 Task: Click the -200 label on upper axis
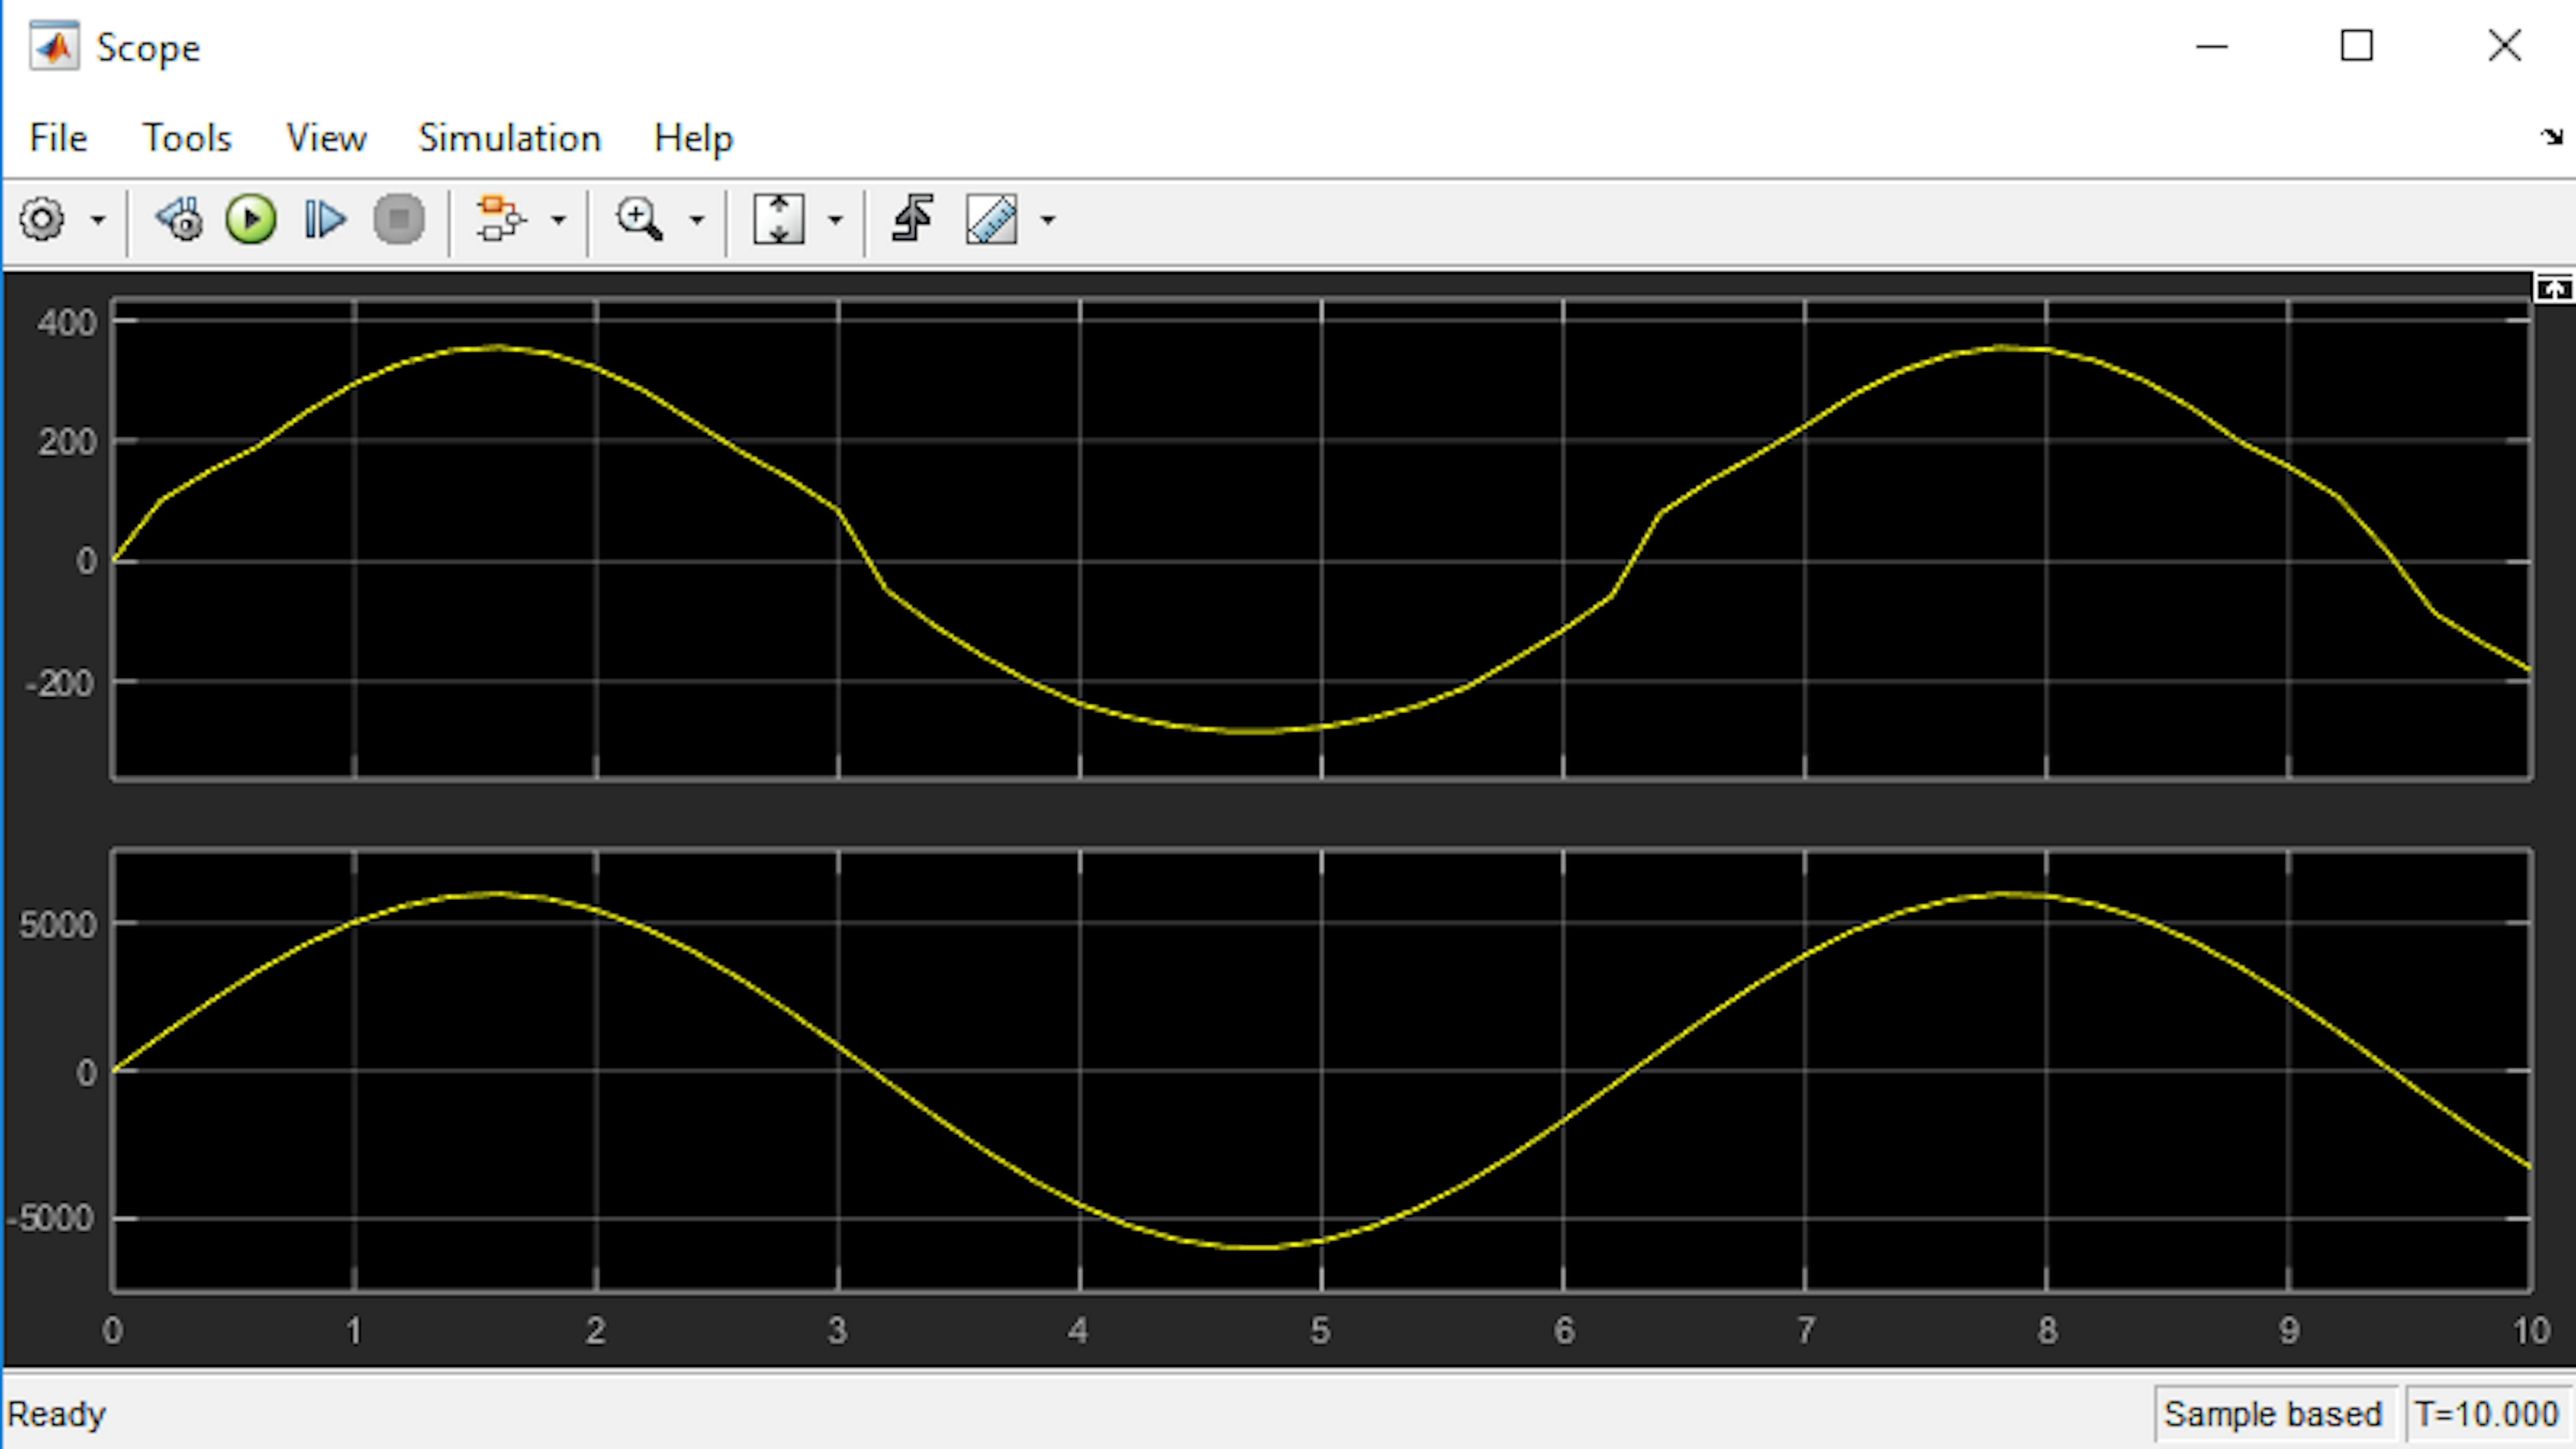tap(60, 684)
